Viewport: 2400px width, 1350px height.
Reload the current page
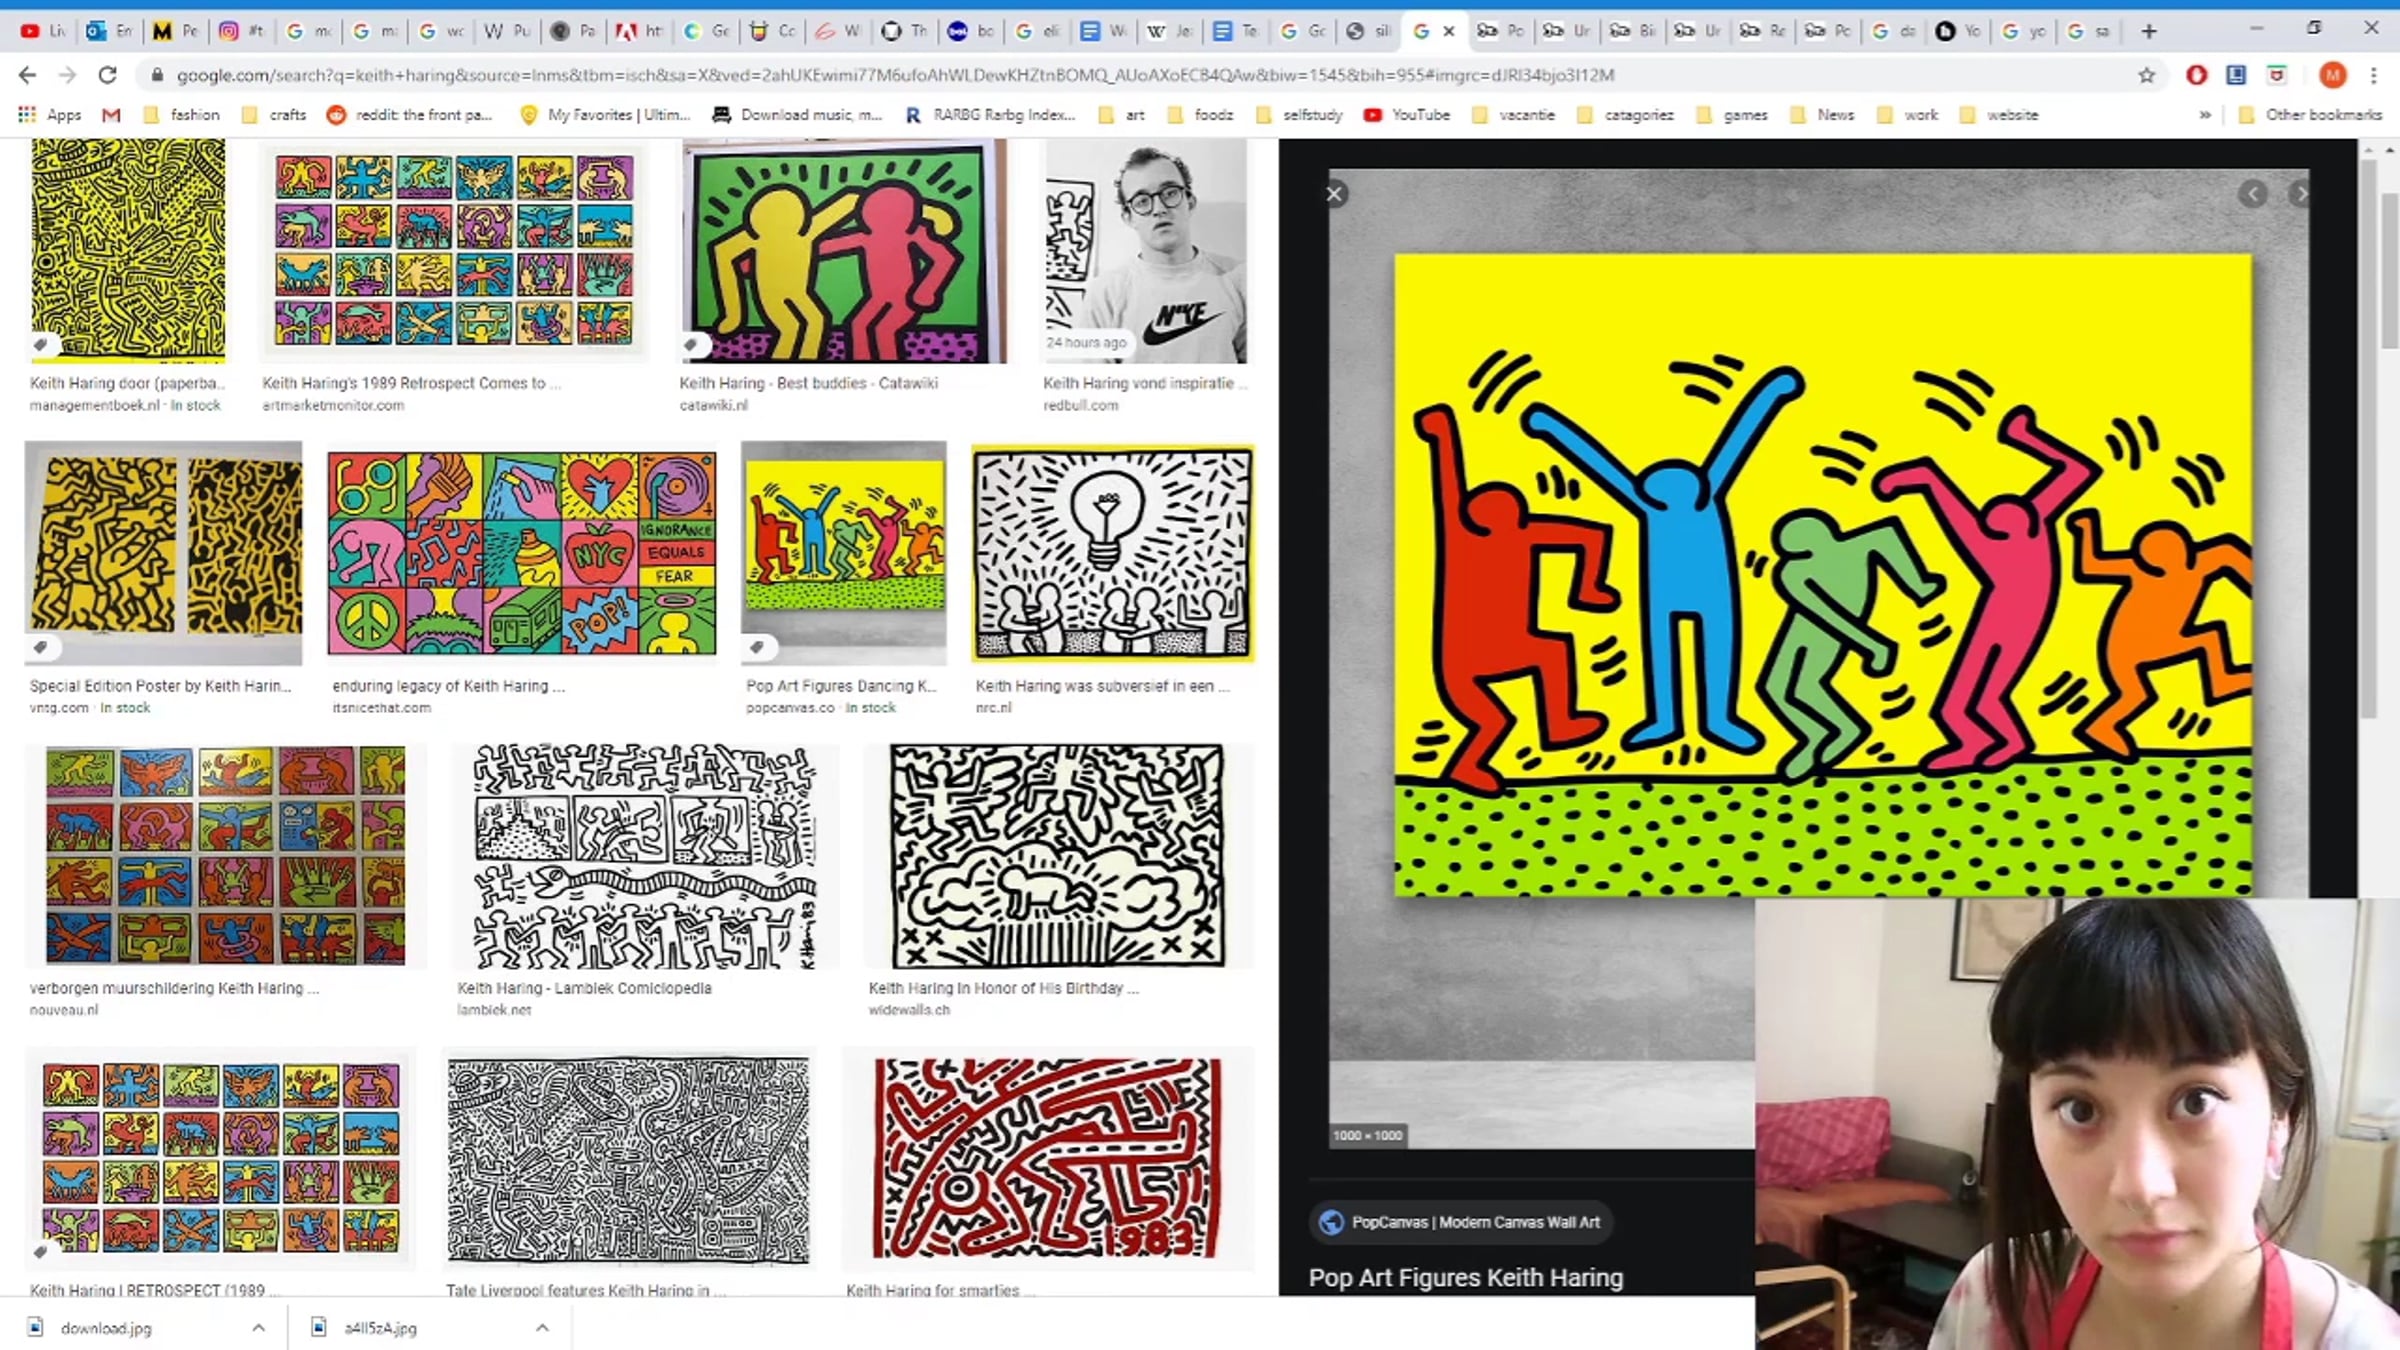pyautogui.click(x=107, y=75)
